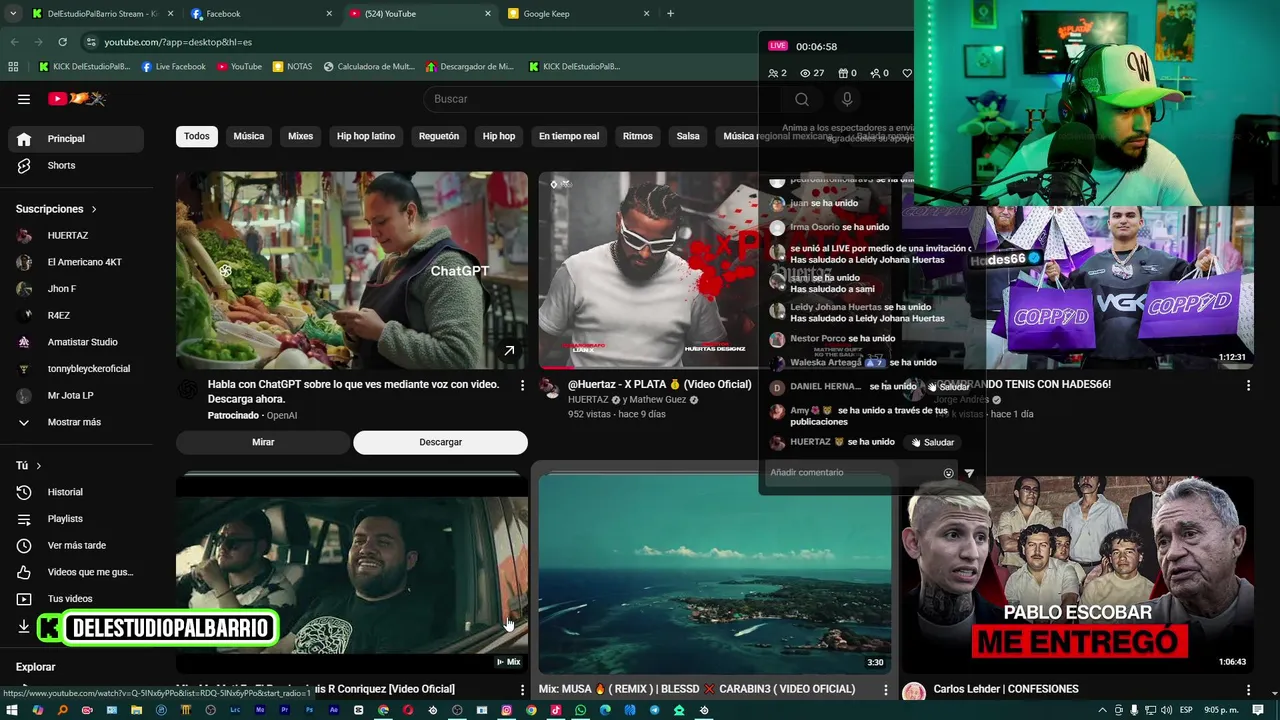Switch to the Facebook browser tab
1280x720 pixels.
(x=260, y=14)
